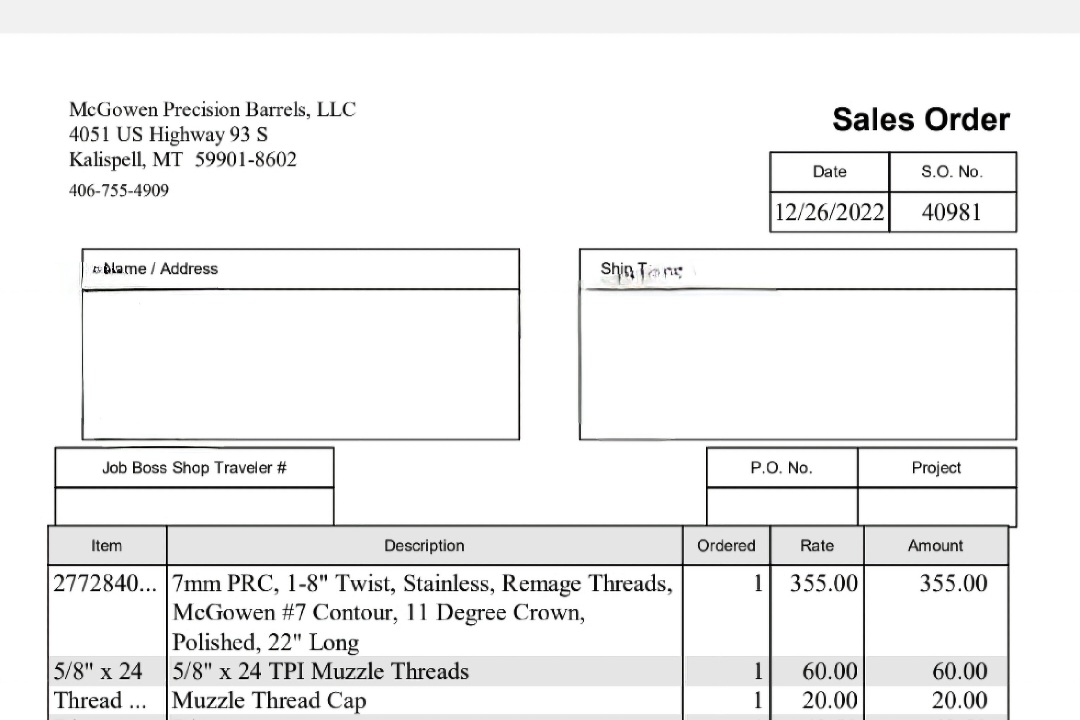Select the order date 12/26/2022
This screenshot has height=720, width=1080.
[x=829, y=212]
